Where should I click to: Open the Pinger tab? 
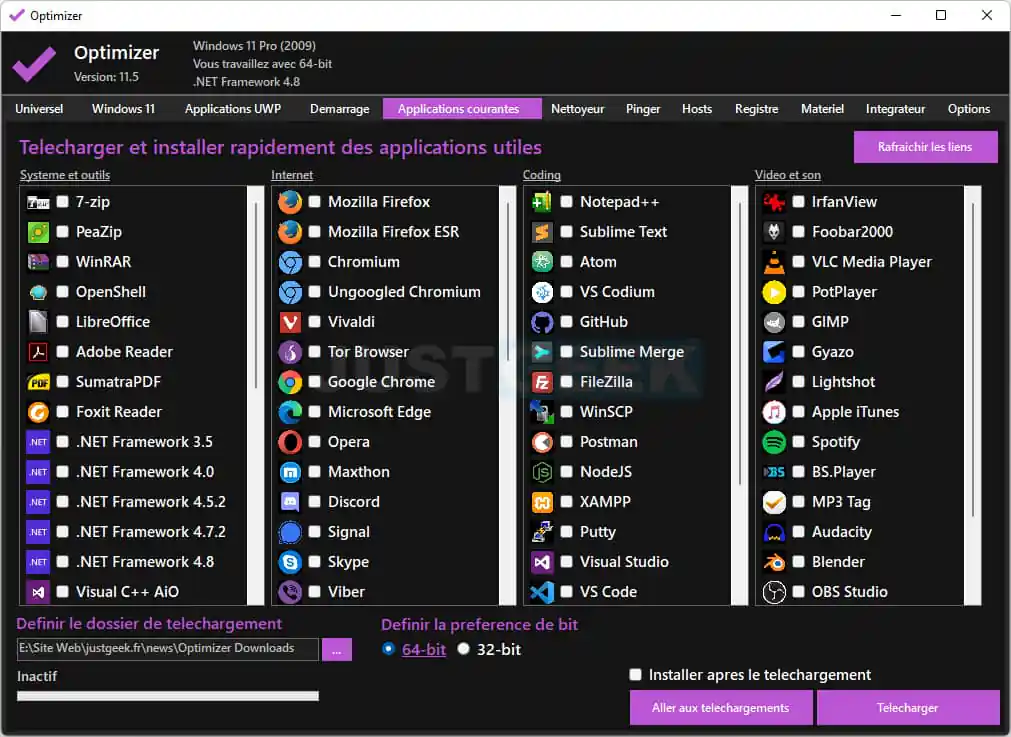point(643,109)
